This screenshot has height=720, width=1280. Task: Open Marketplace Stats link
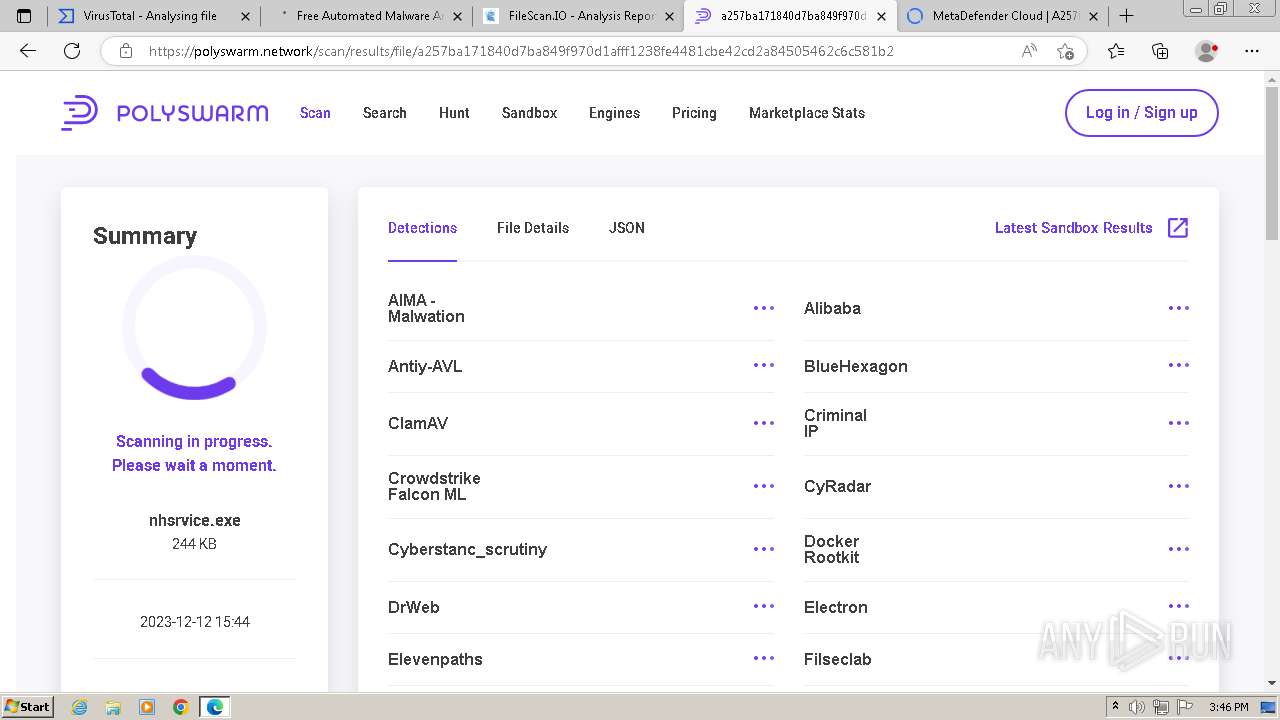(x=807, y=113)
